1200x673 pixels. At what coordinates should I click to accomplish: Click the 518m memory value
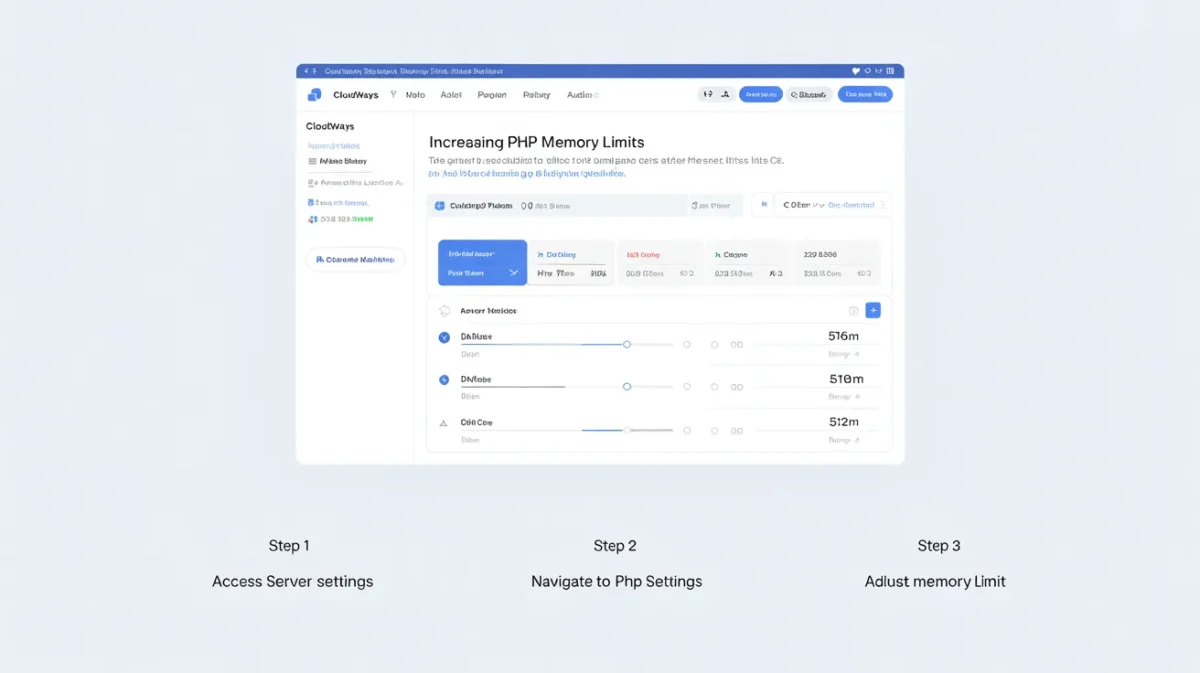tap(846, 379)
